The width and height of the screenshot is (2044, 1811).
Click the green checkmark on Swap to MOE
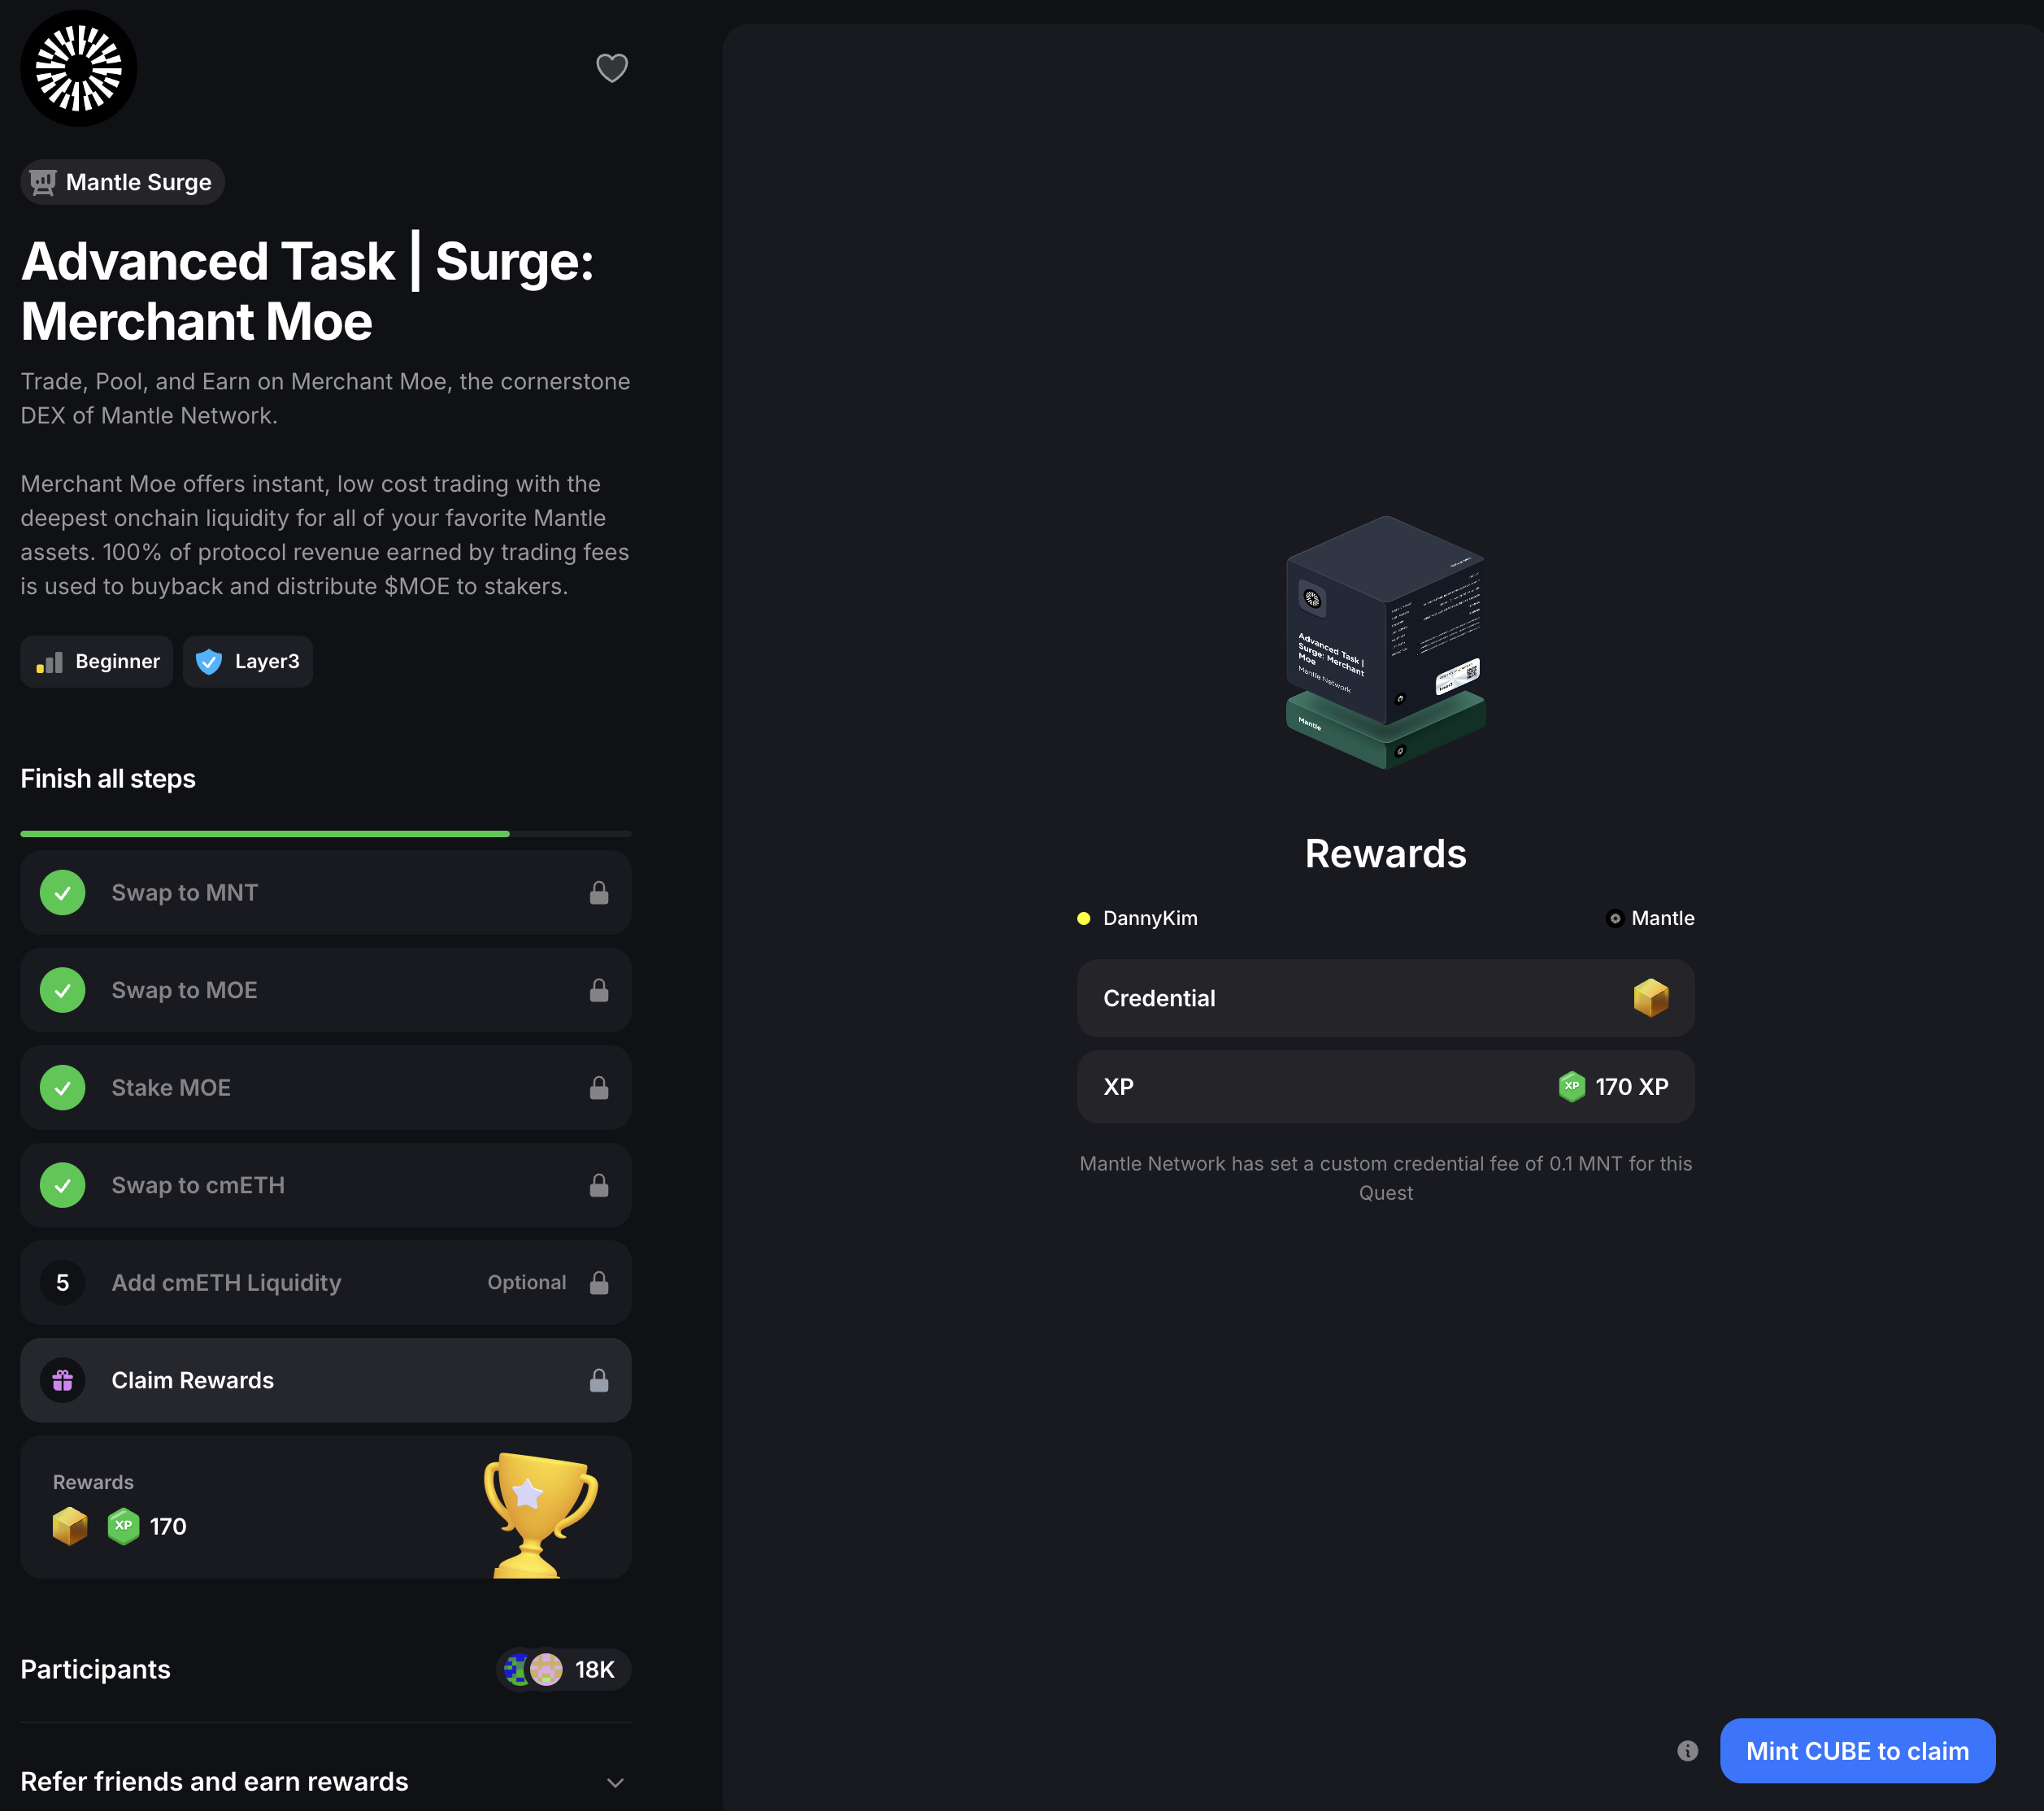pos(63,990)
